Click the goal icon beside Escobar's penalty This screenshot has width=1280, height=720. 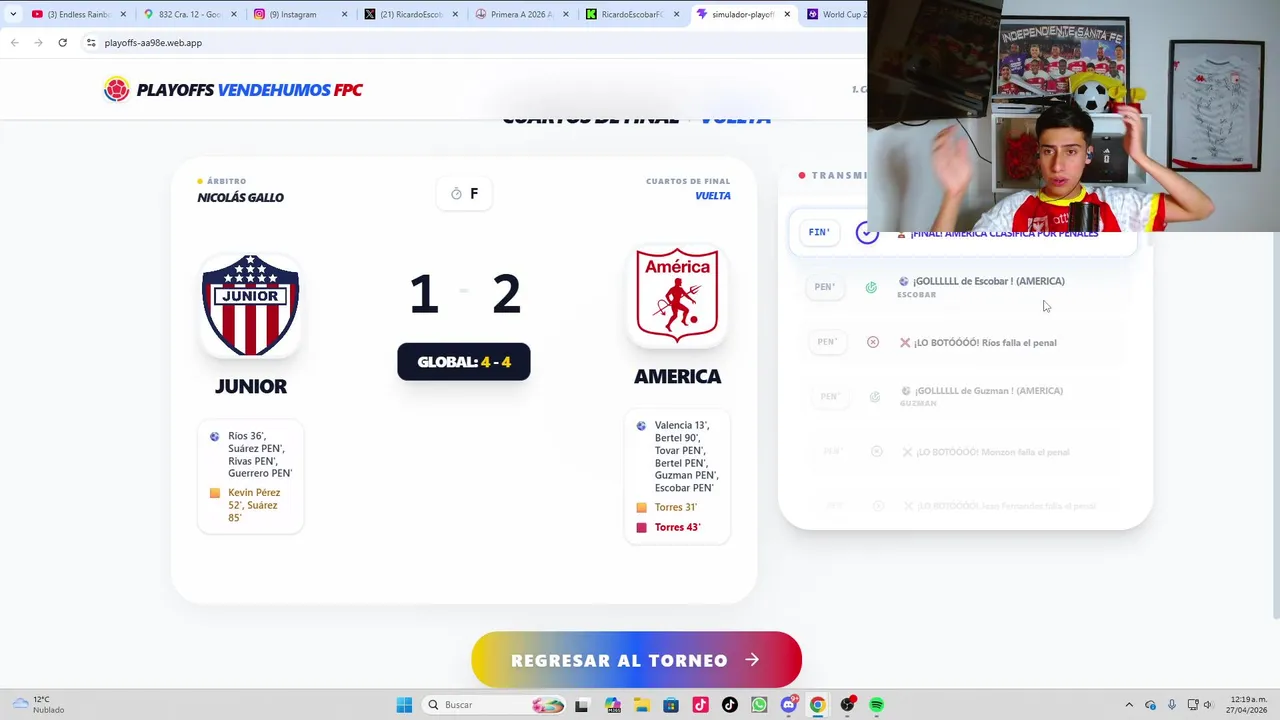point(871,288)
